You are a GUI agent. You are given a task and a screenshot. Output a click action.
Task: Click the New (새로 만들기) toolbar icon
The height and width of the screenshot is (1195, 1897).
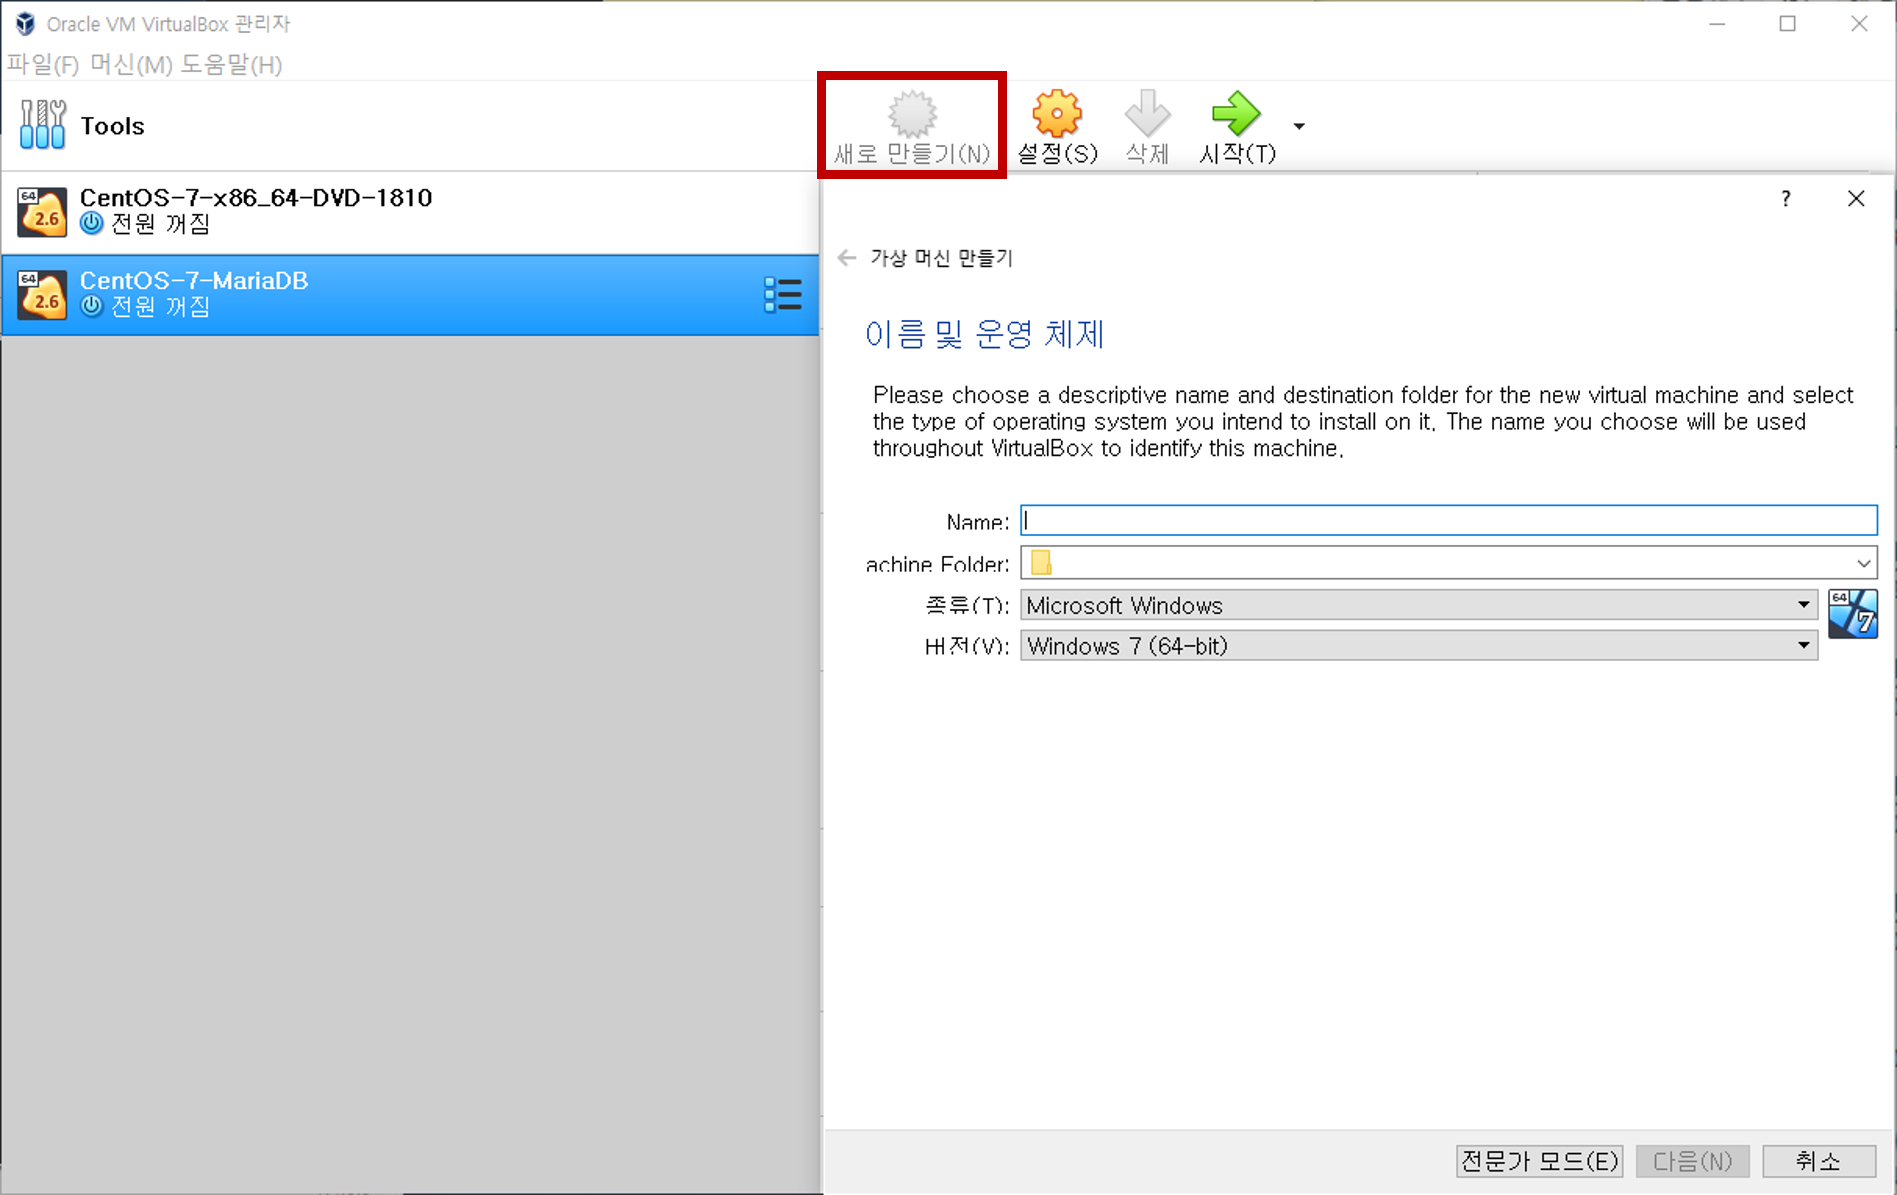point(912,114)
